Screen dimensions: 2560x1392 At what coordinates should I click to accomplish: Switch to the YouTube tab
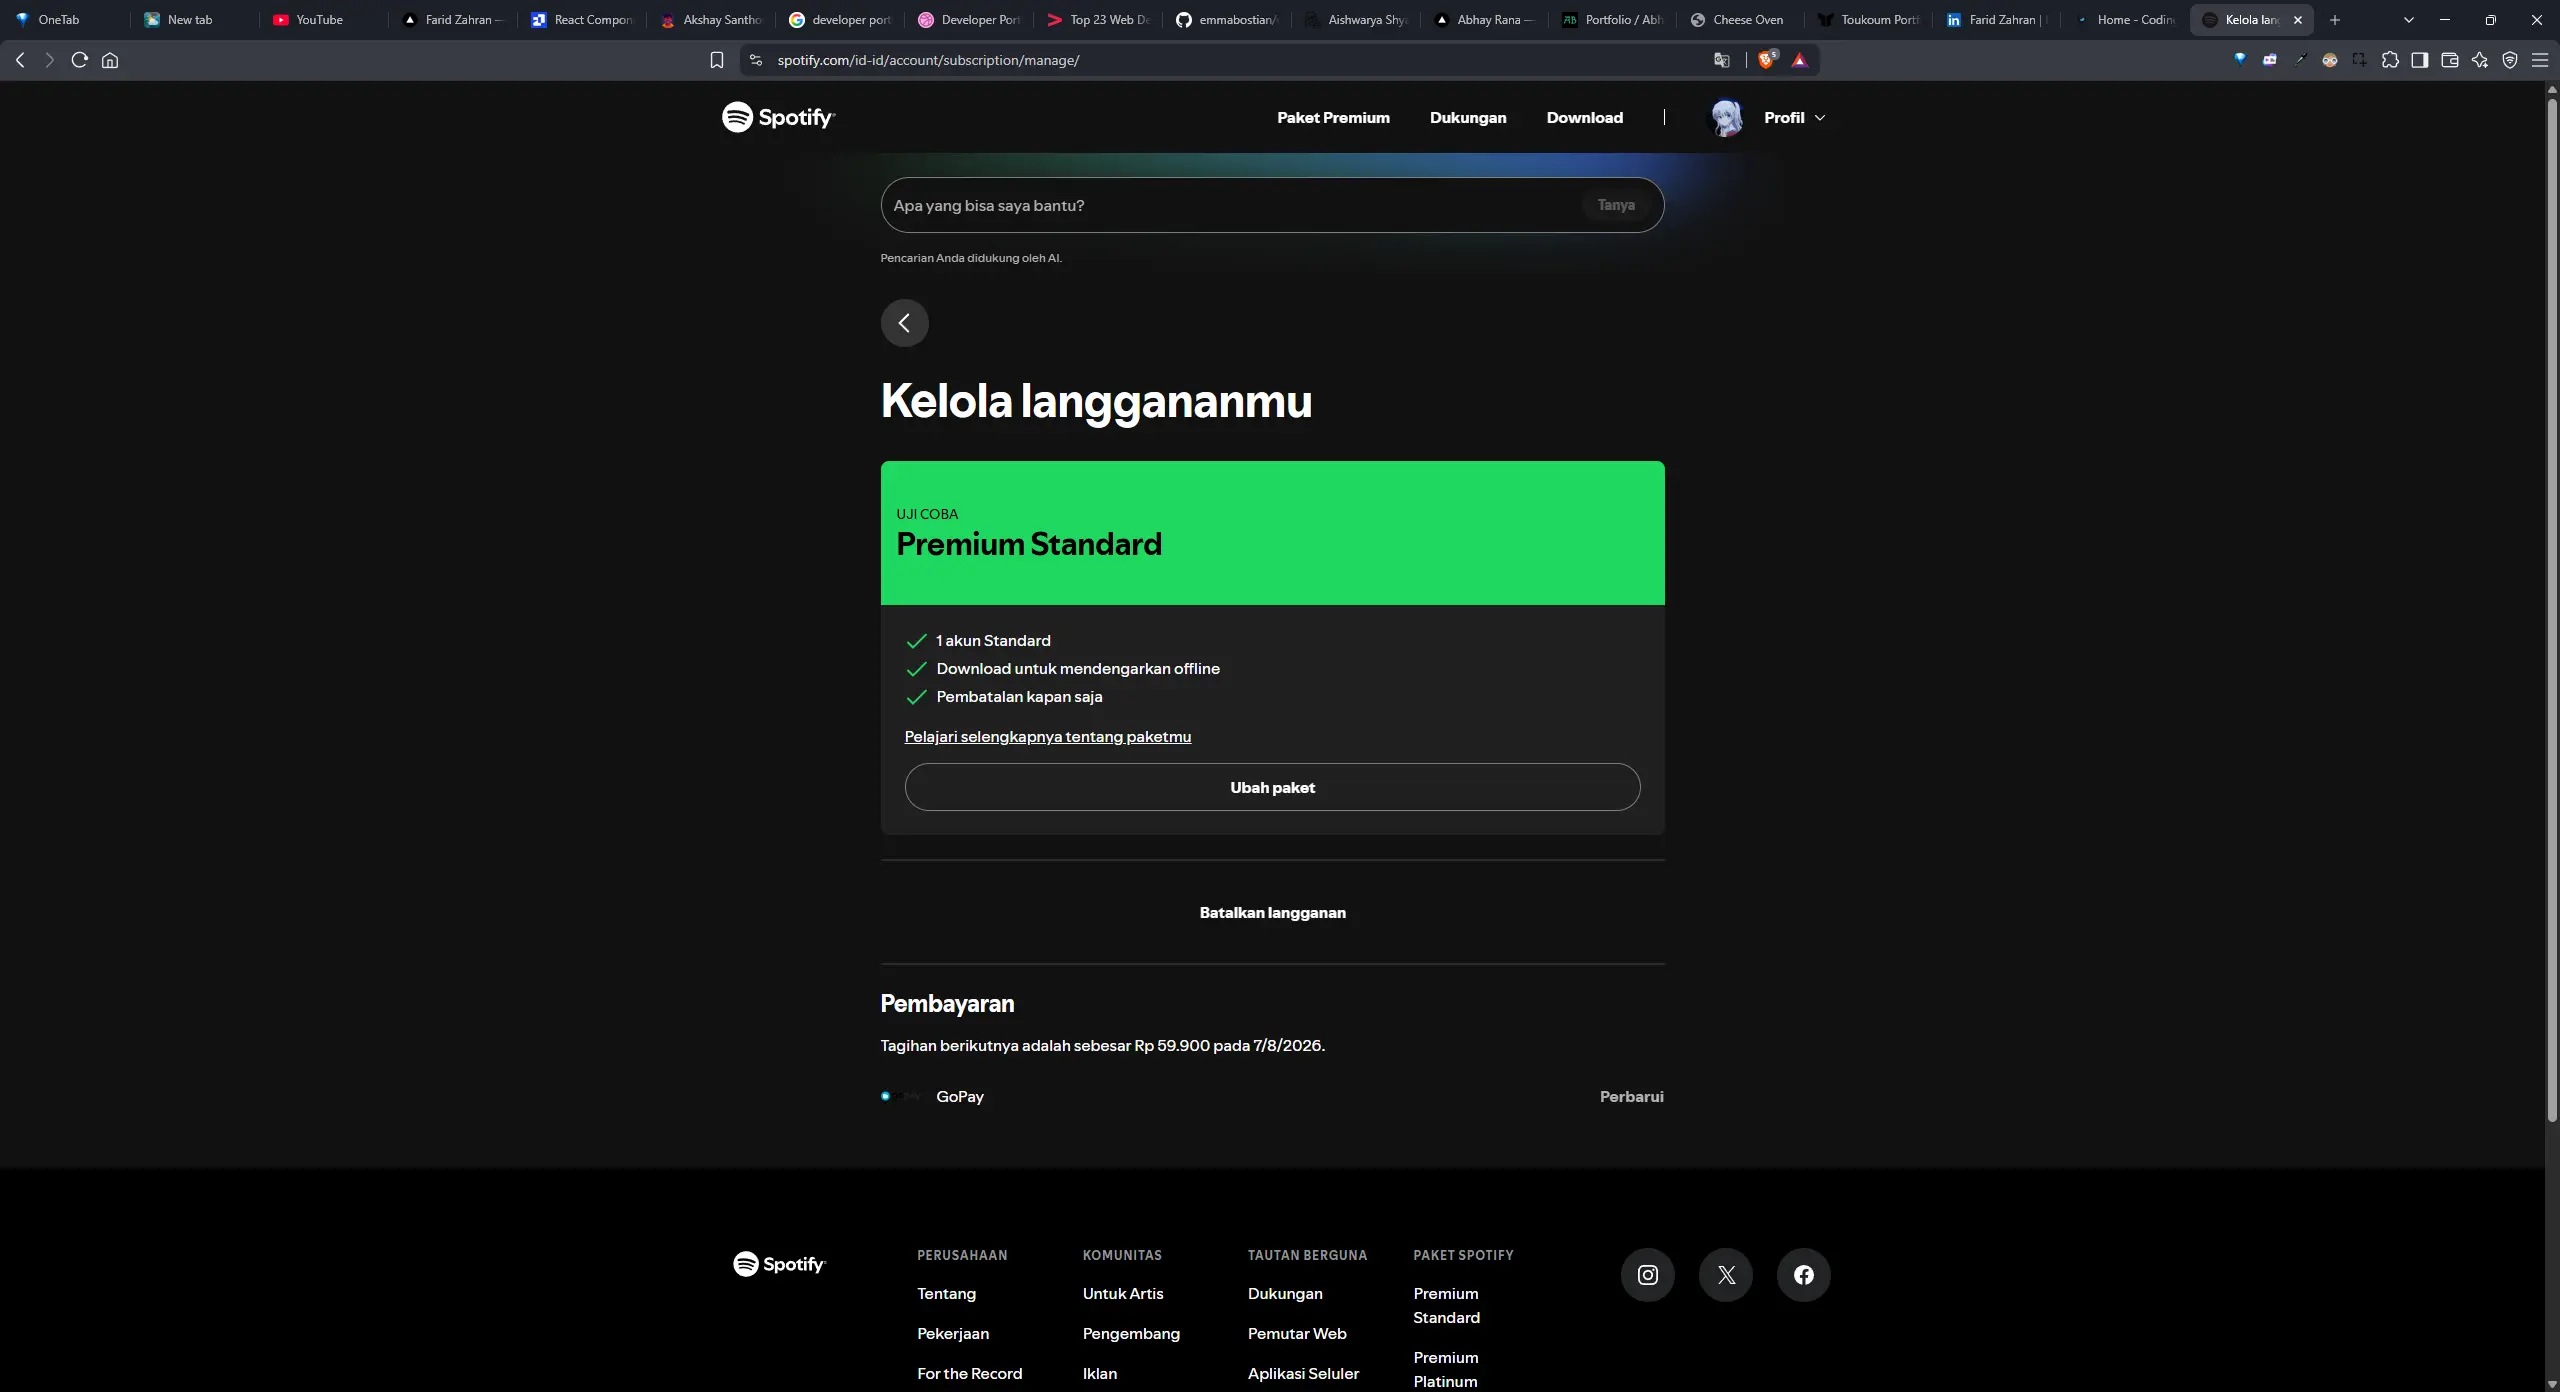tap(322, 20)
